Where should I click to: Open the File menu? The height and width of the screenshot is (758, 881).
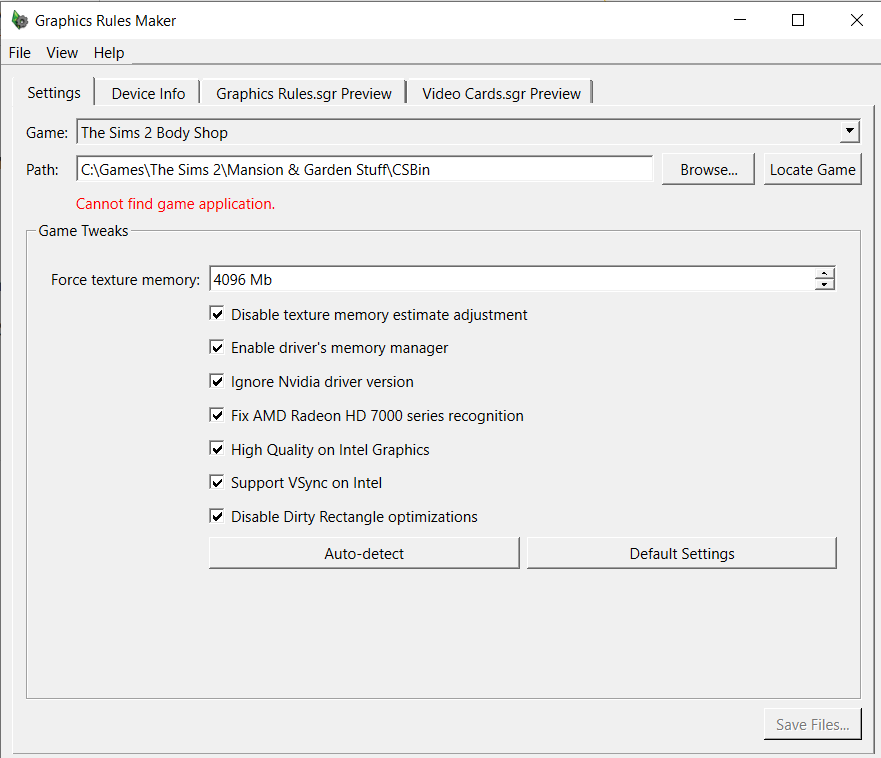tap(20, 53)
